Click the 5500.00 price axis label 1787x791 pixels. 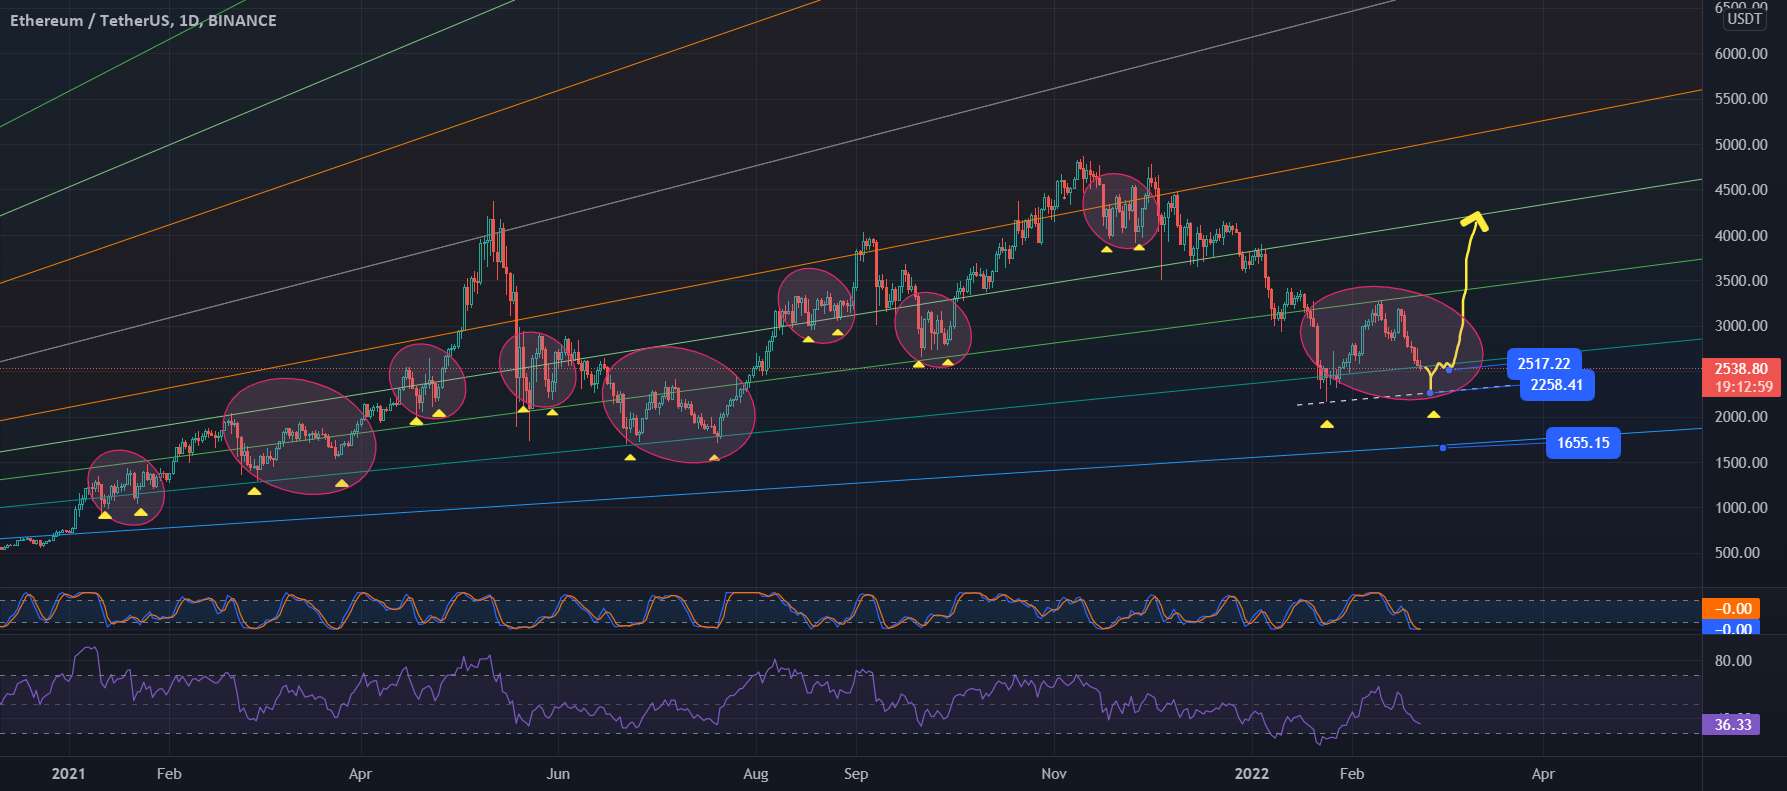point(1741,99)
